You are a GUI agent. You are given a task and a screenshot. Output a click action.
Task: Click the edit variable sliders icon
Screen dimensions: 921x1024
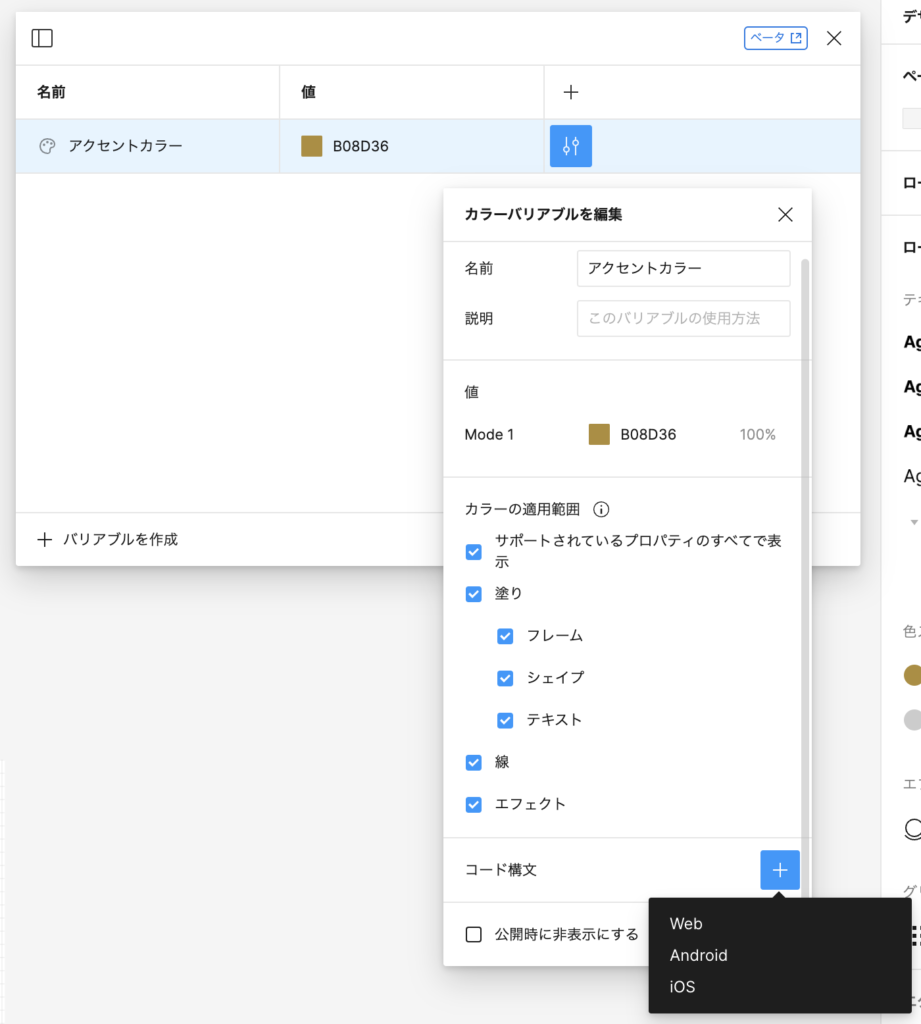571,146
